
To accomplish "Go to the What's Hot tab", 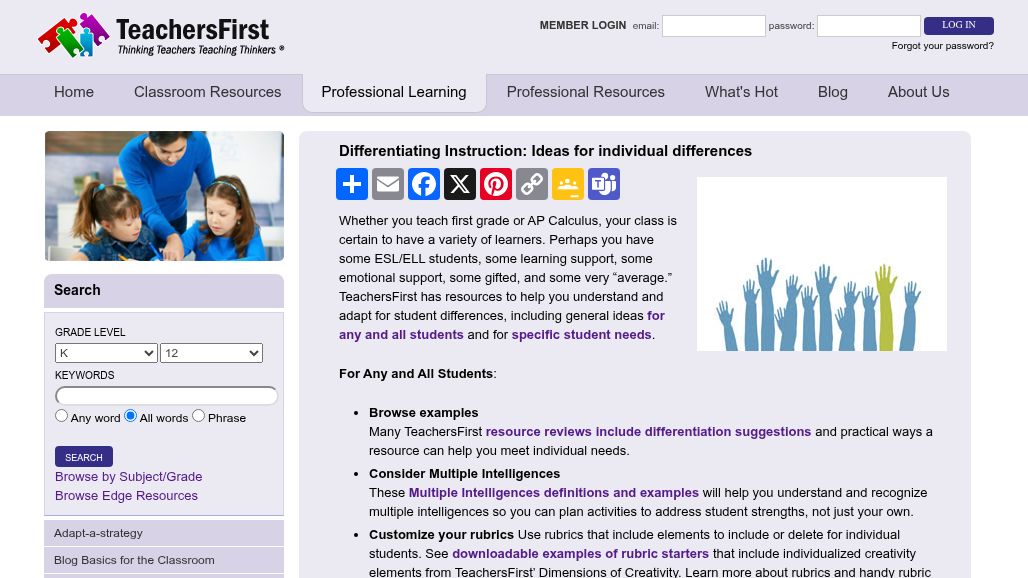I will pyautogui.click(x=741, y=92).
